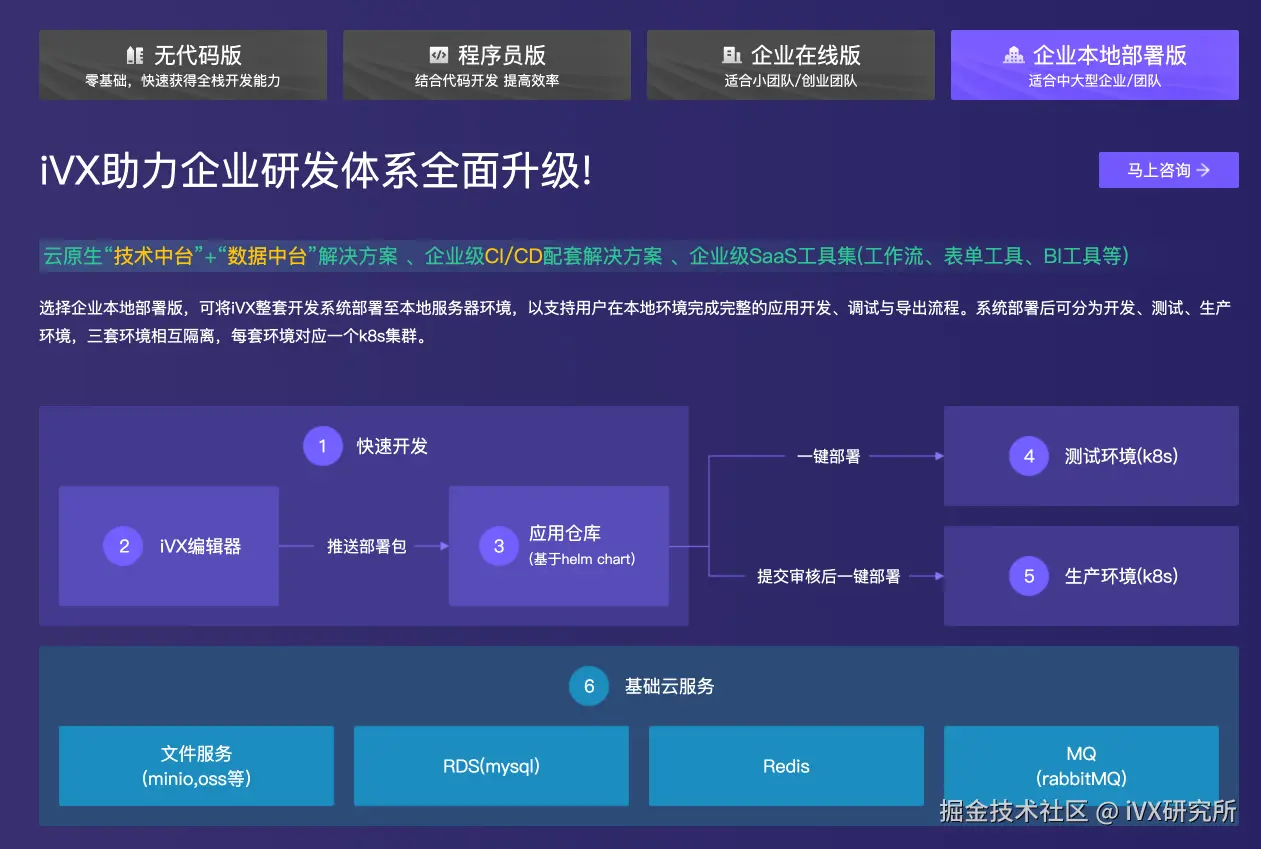Viewport: 1261px width, 849px height.
Task: Click the 提交审核后一键部署 label
Action: (x=829, y=576)
